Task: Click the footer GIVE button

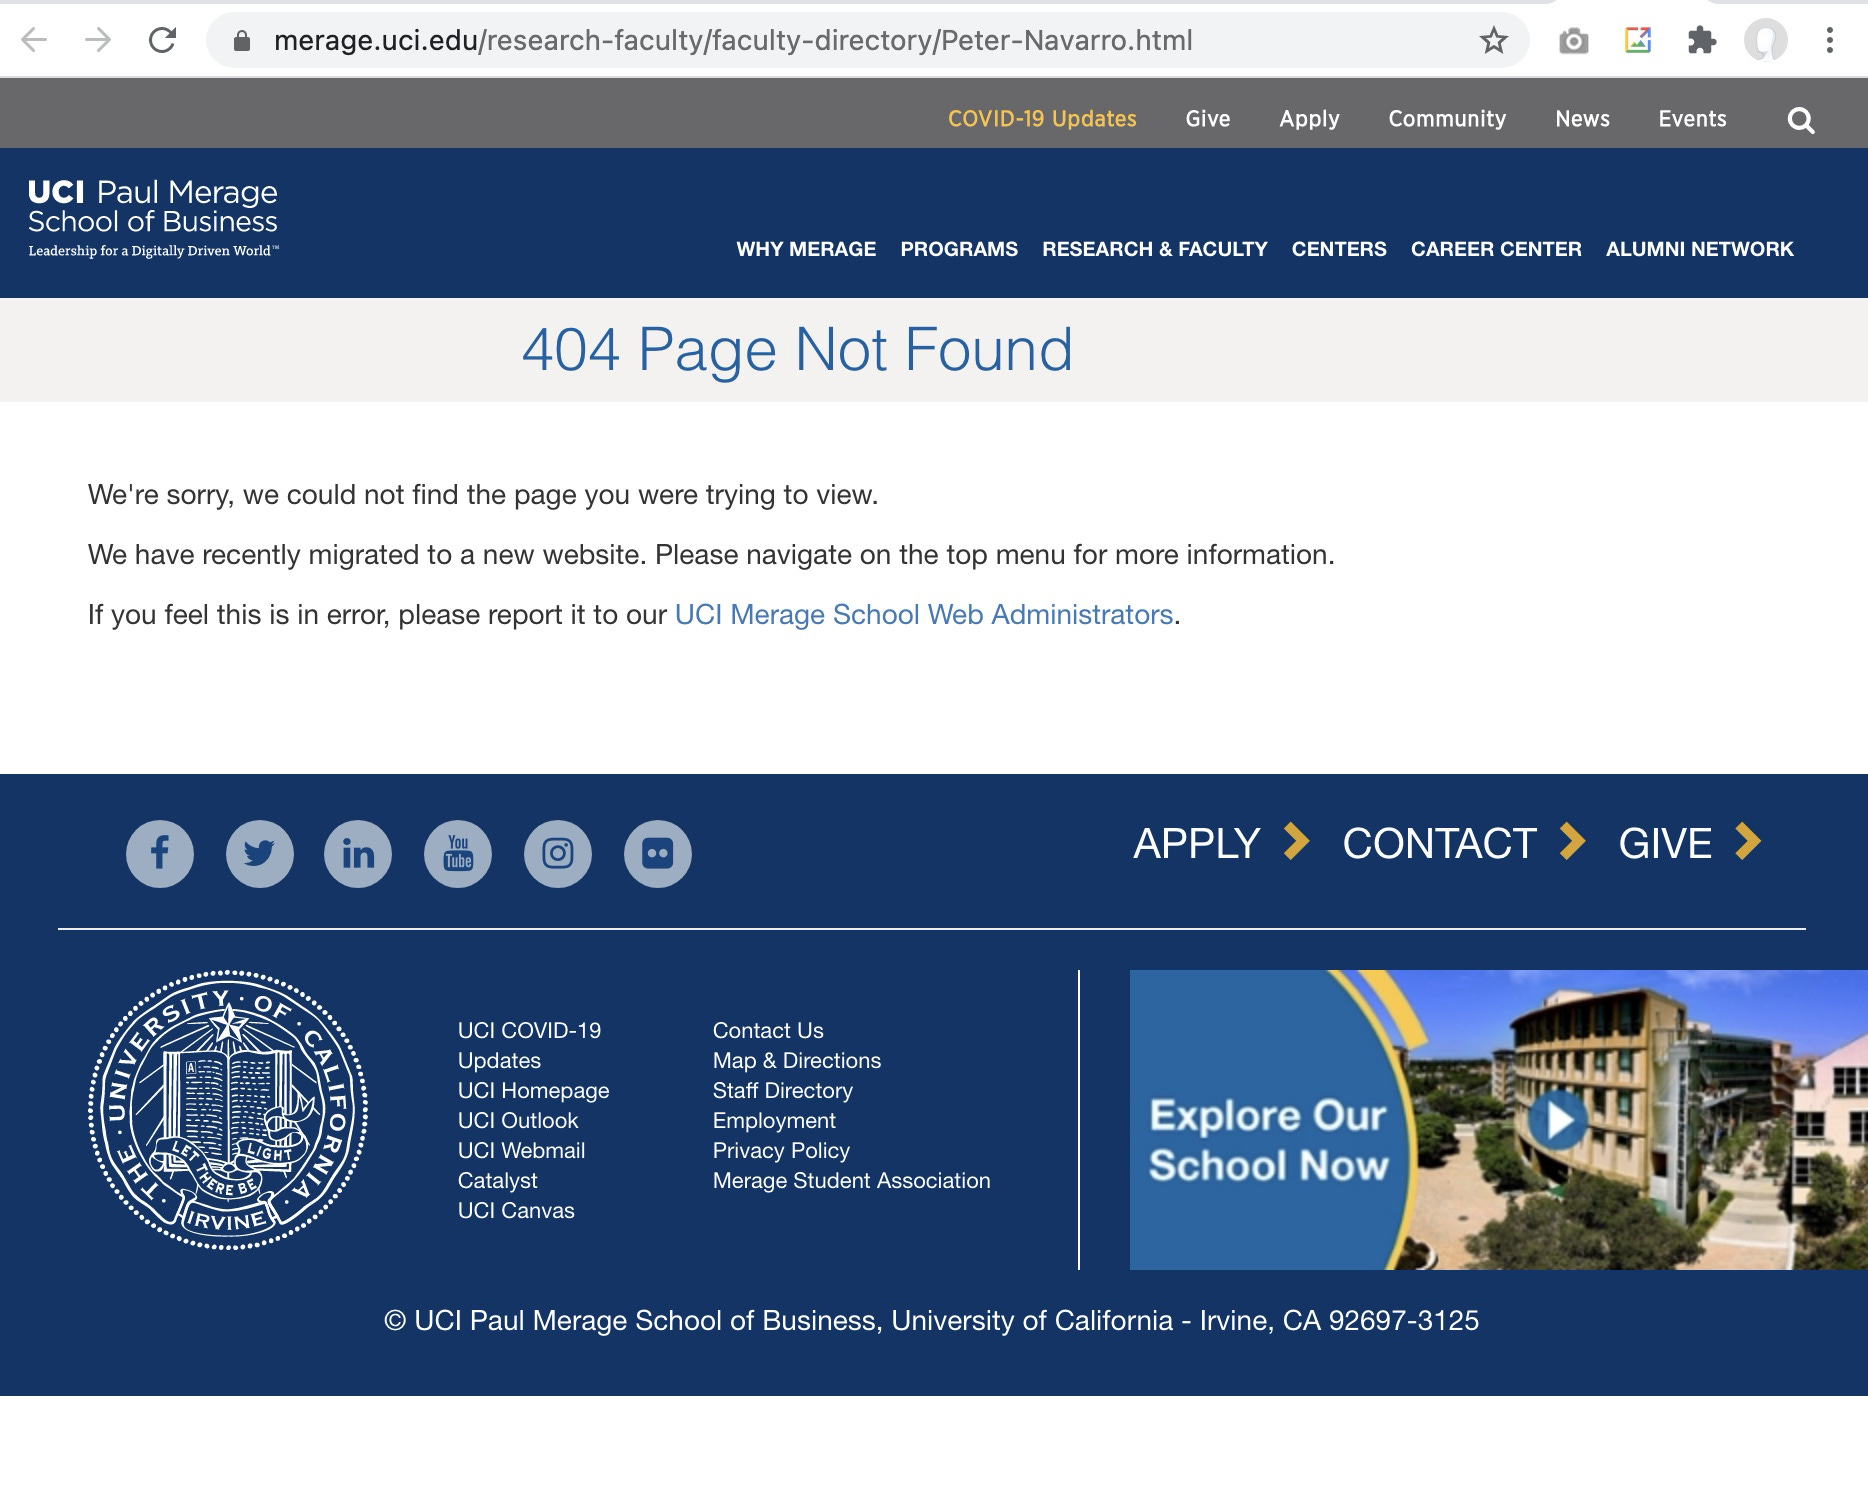Action: pos(1690,843)
